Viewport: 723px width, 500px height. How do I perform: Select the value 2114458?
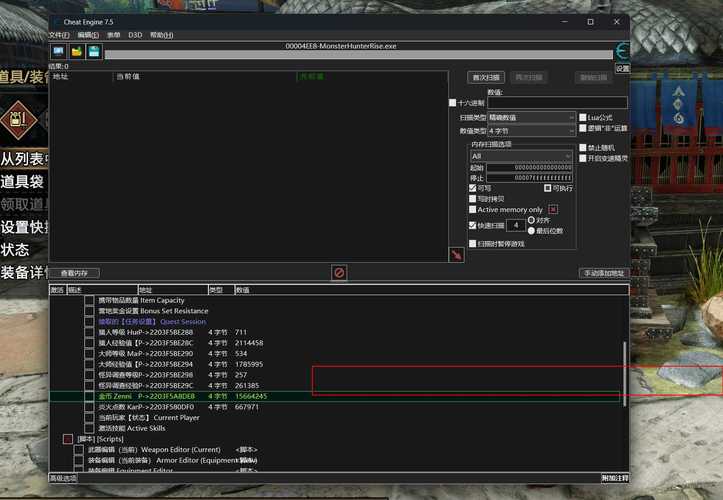pos(249,343)
